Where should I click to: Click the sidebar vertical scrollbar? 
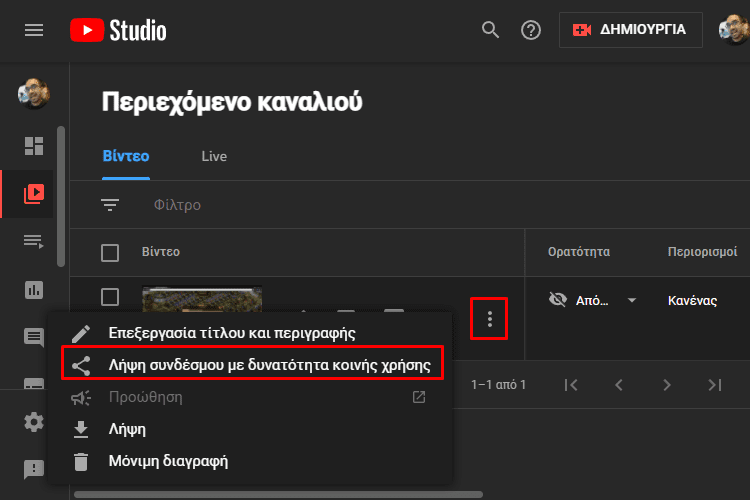tap(61, 196)
